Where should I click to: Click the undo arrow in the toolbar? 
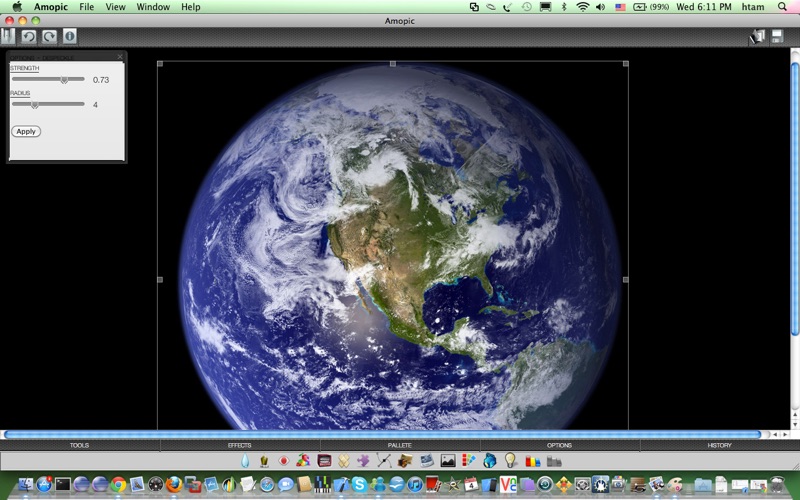[29, 36]
